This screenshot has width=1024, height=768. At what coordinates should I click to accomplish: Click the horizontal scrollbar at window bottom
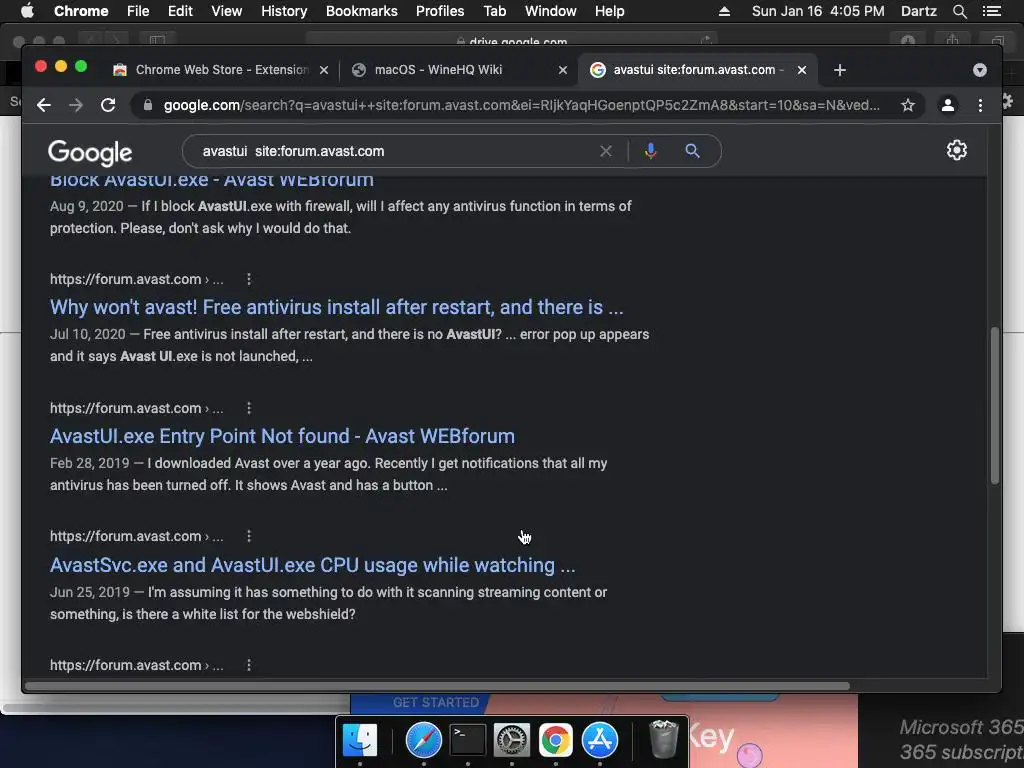pos(438,686)
